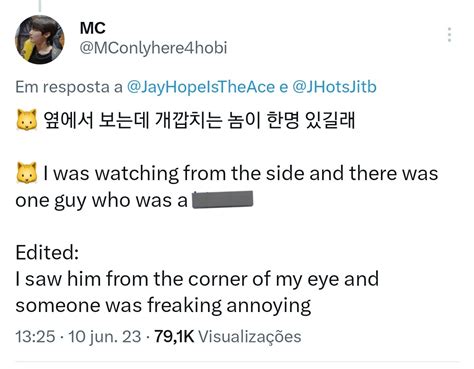The width and height of the screenshot is (474, 369).
Task: Click 'someone was freaking annoying' text
Action: point(163,306)
